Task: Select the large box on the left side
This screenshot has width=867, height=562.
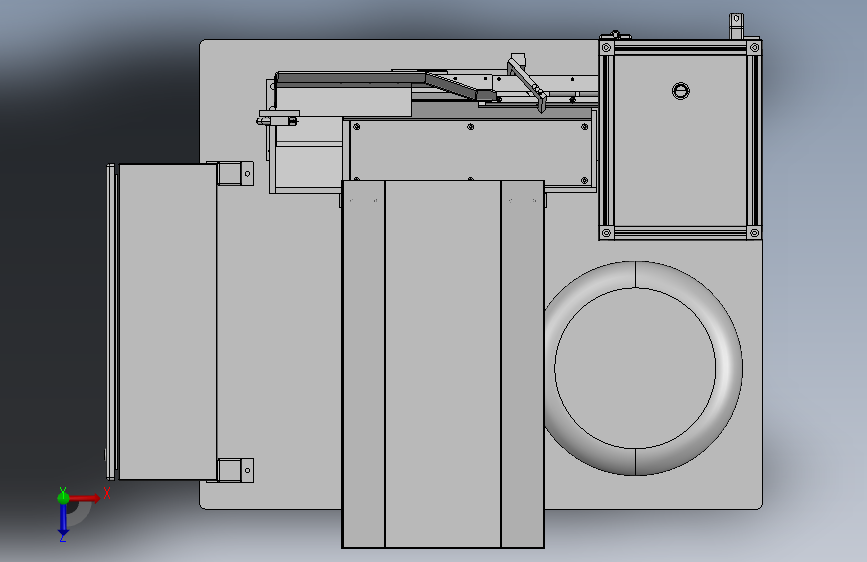Action: point(168,321)
